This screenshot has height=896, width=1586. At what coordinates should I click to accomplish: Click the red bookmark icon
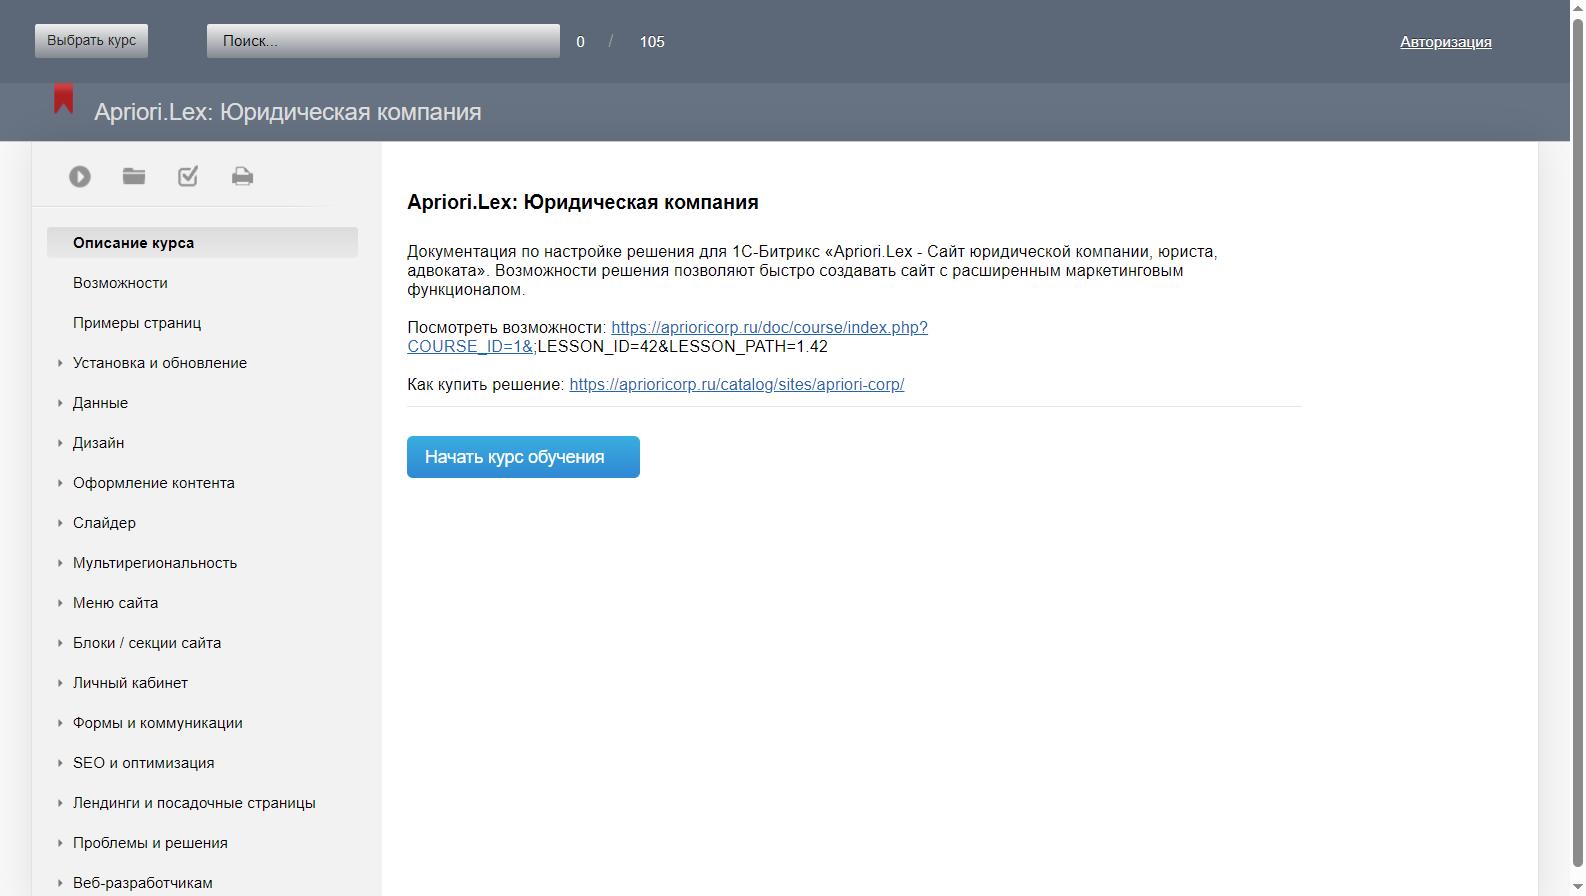pyautogui.click(x=64, y=99)
